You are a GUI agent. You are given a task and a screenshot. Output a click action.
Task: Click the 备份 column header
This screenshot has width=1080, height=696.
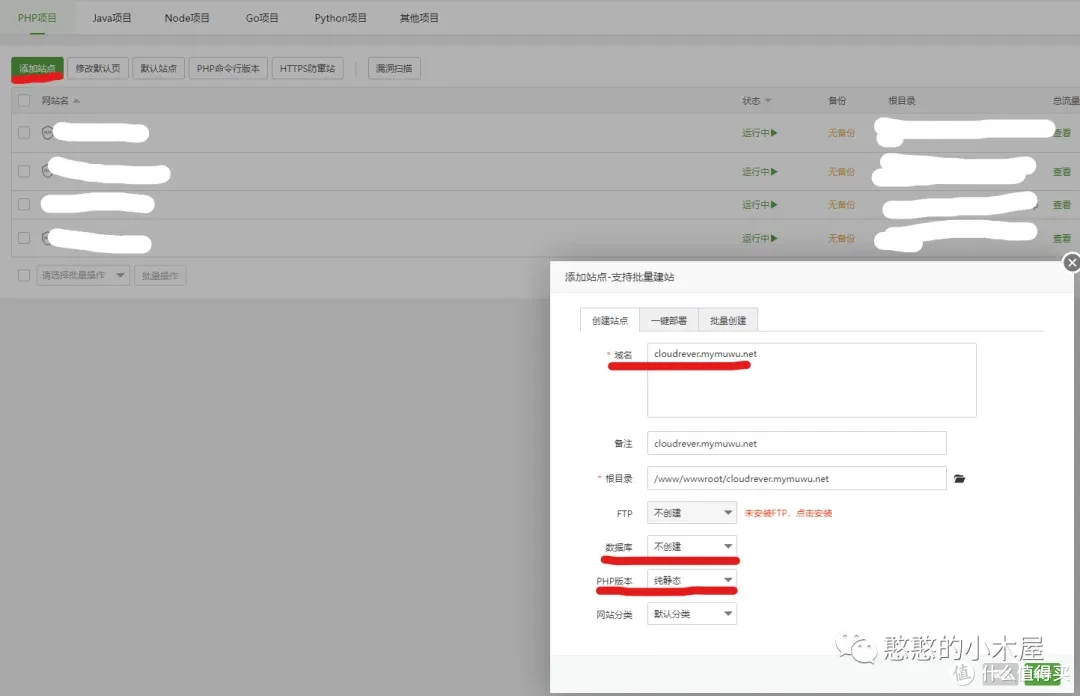click(x=837, y=101)
